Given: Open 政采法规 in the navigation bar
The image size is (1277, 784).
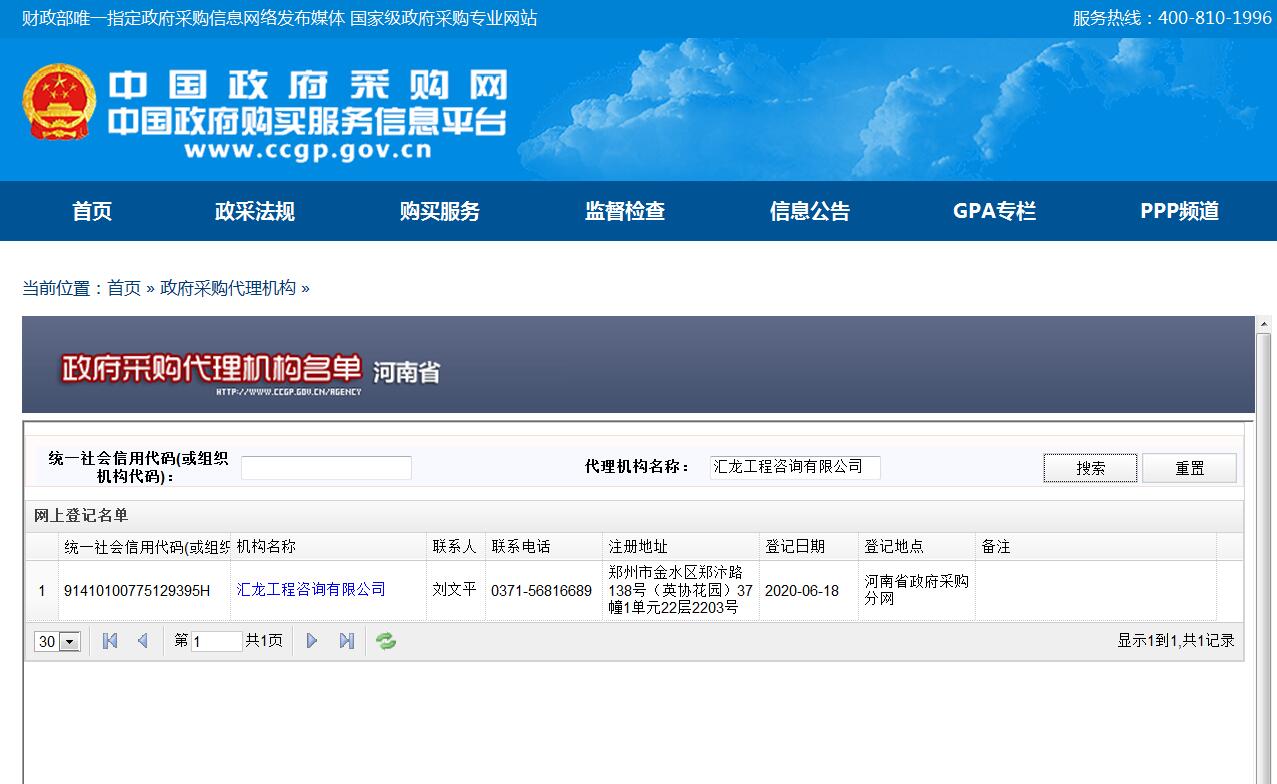Looking at the screenshot, I should (x=255, y=211).
